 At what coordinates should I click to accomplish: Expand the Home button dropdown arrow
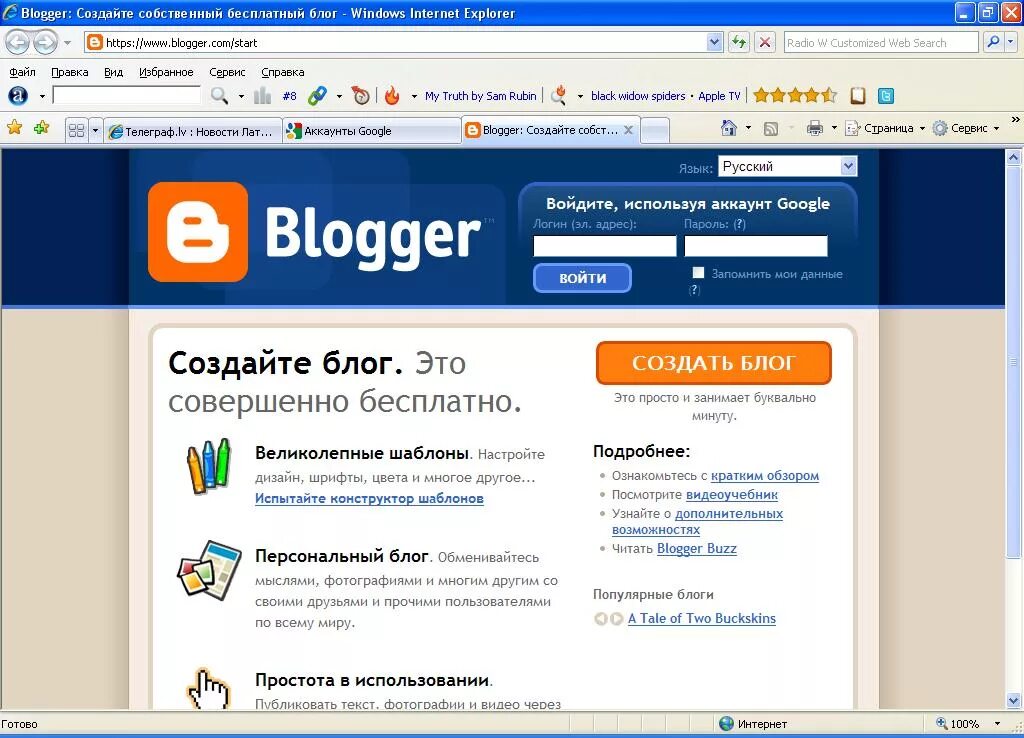pos(748,128)
